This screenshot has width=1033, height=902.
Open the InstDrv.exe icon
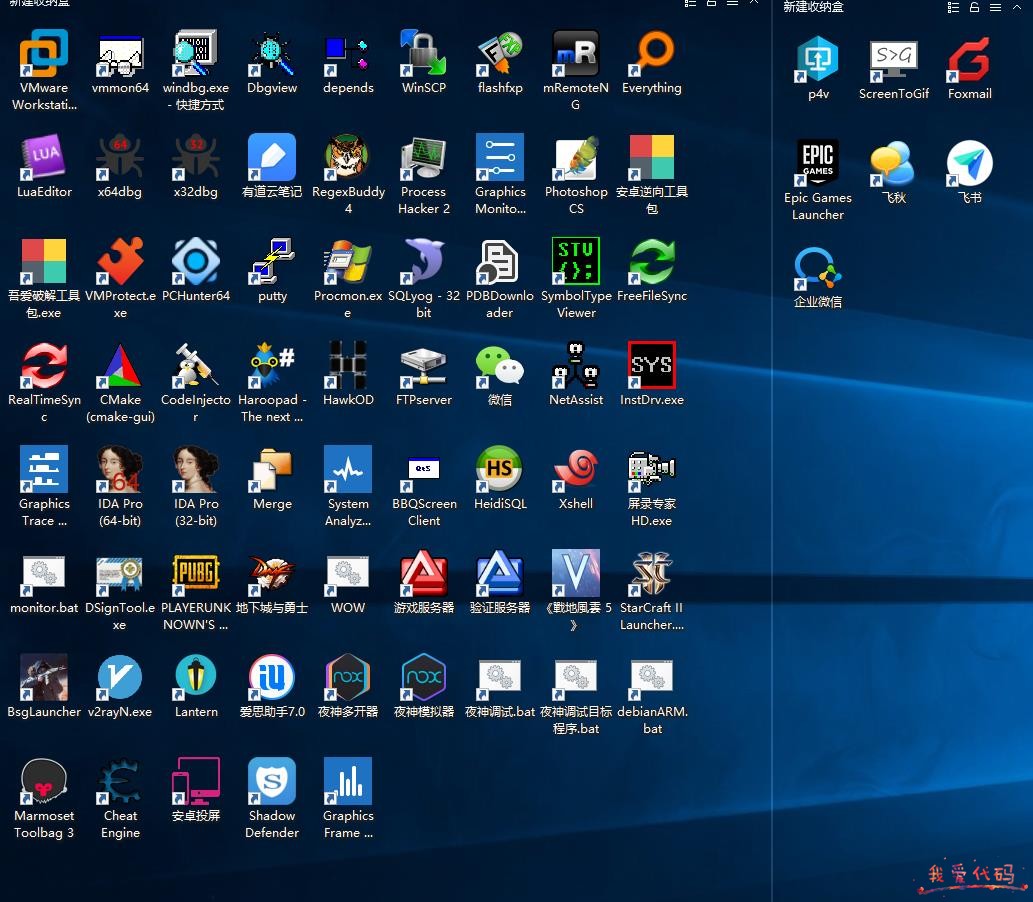pyautogui.click(x=652, y=365)
